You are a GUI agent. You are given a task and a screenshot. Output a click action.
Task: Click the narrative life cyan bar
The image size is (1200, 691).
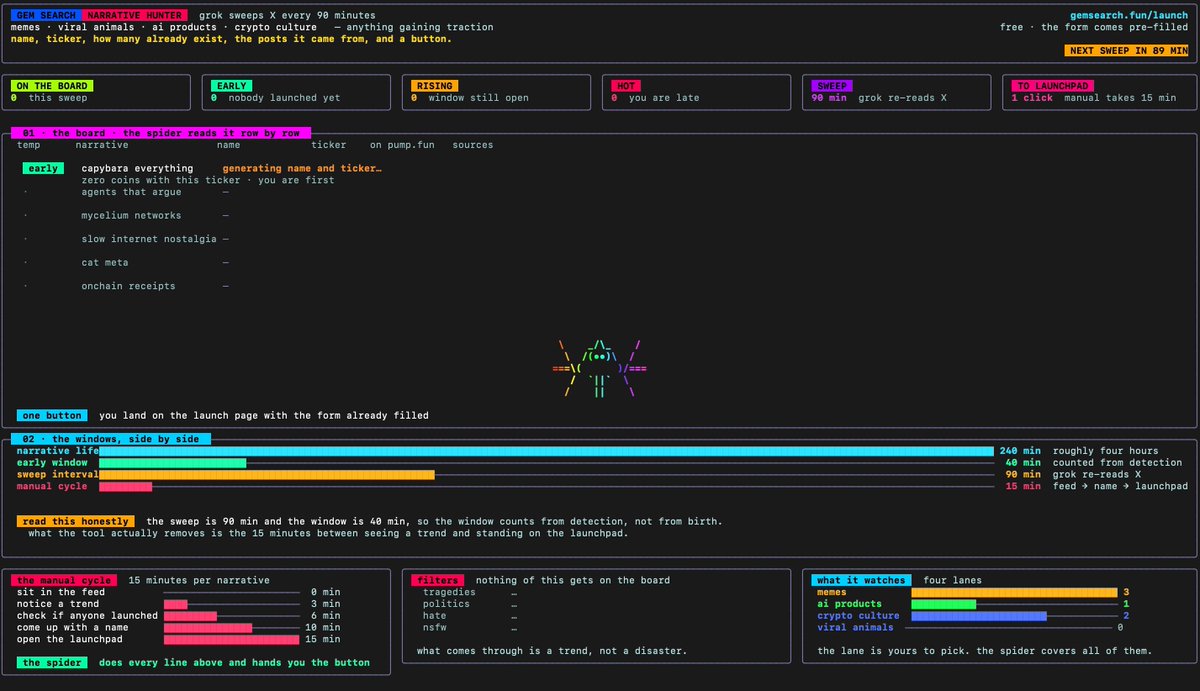click(x=546, y=451)
